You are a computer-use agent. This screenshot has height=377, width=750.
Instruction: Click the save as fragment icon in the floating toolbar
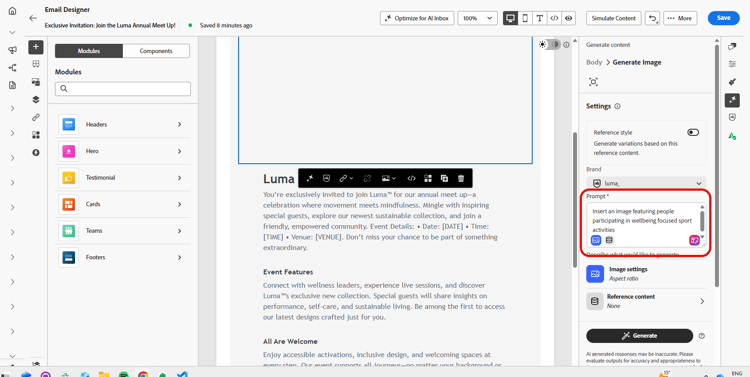pos(428,178)
